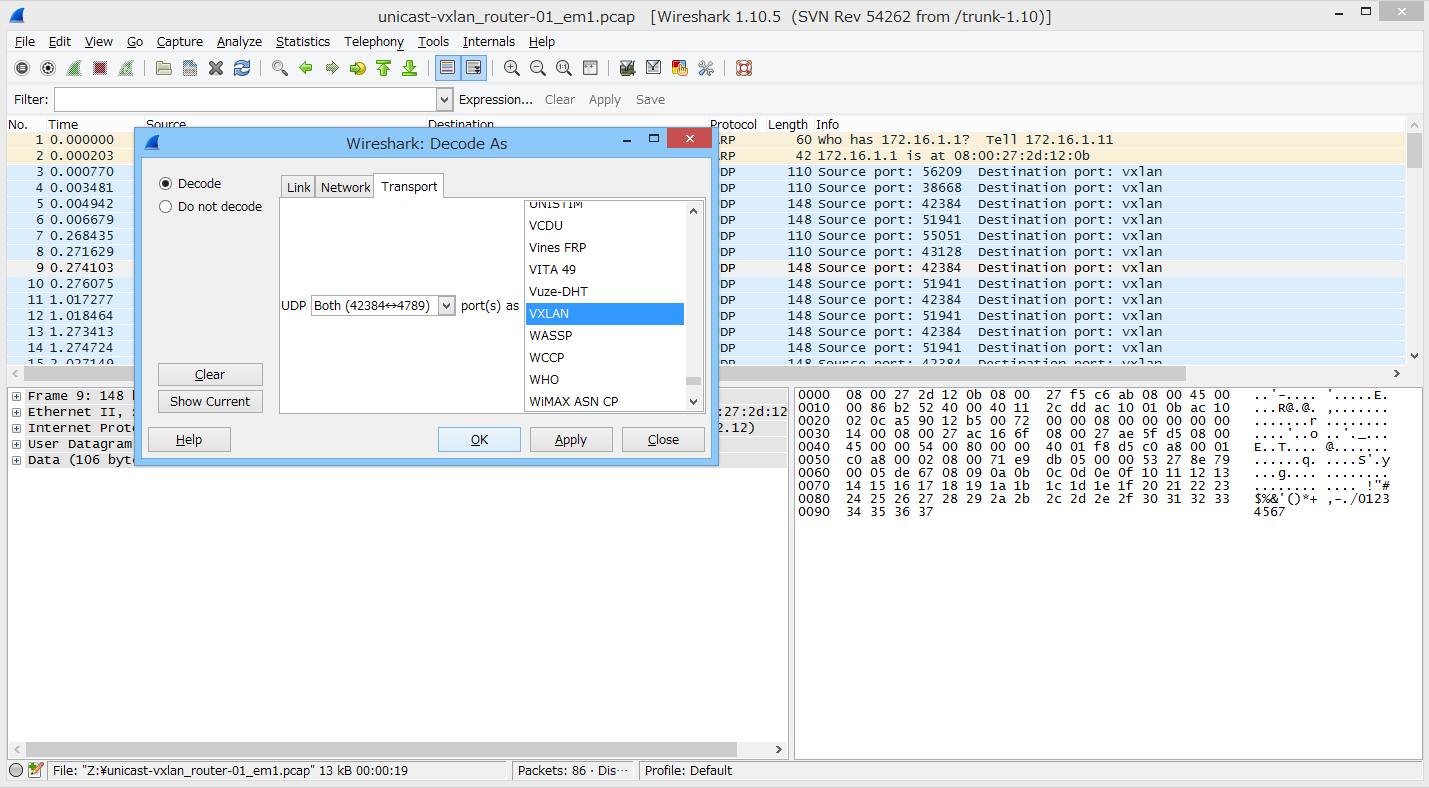Open a capture file folder icon
Image resolution: width=1429 pixels, height=788 pixels.
click(x=164, y=68)
